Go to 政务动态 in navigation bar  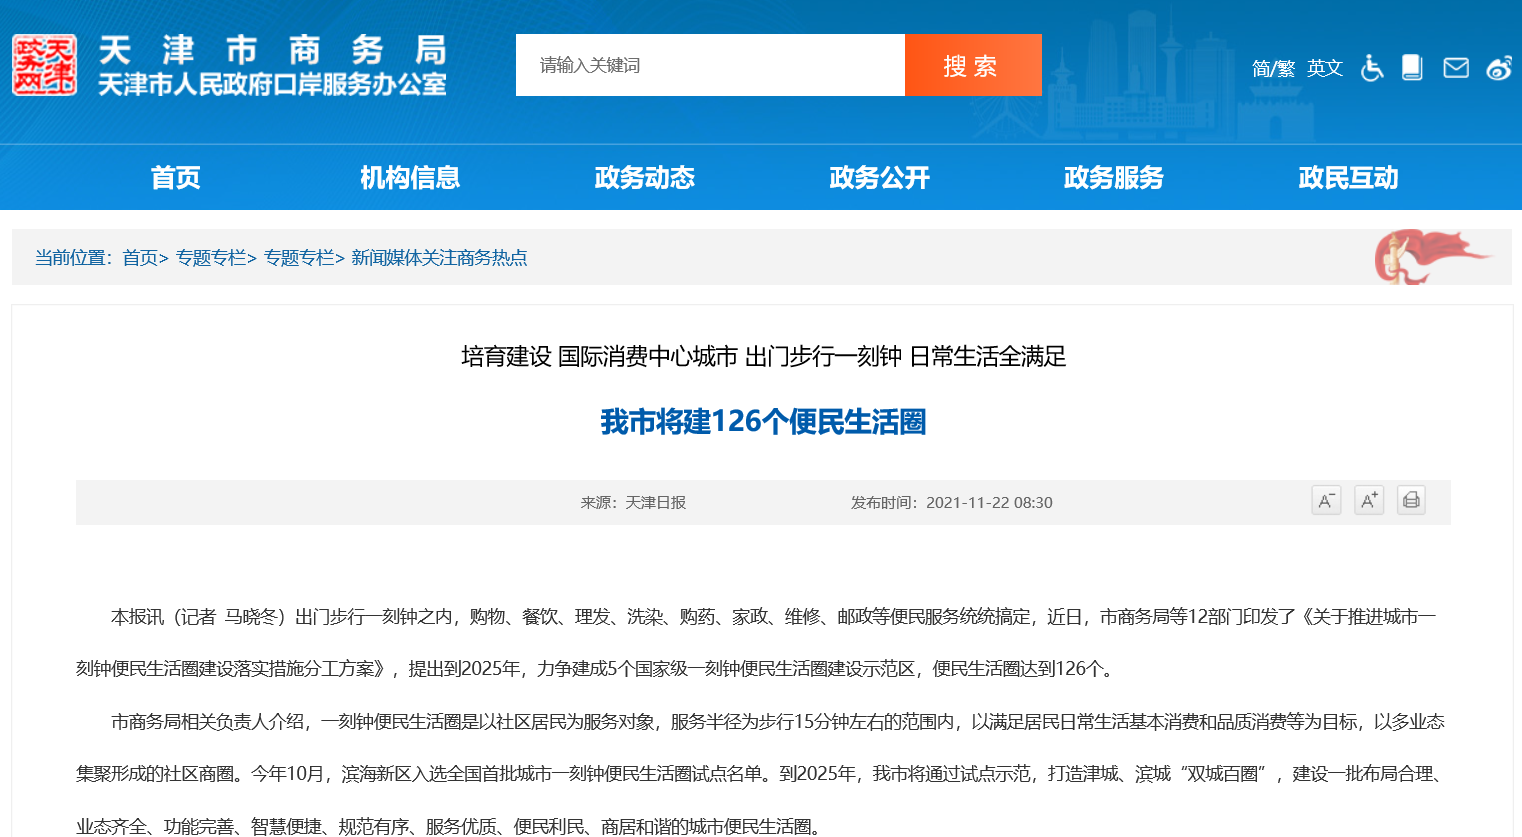(644, 178)
